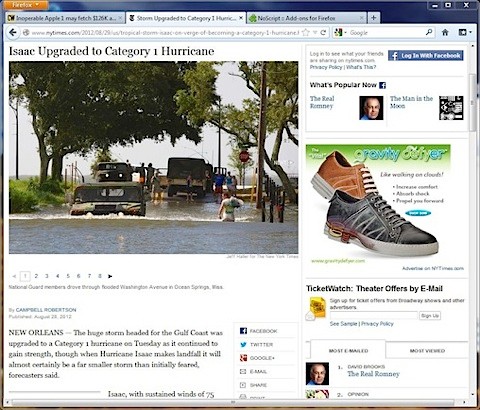Viewport: 480px width, 410px height.
Task: Open the Privacy Policy link under Facebook login
Action: point(326,67)
